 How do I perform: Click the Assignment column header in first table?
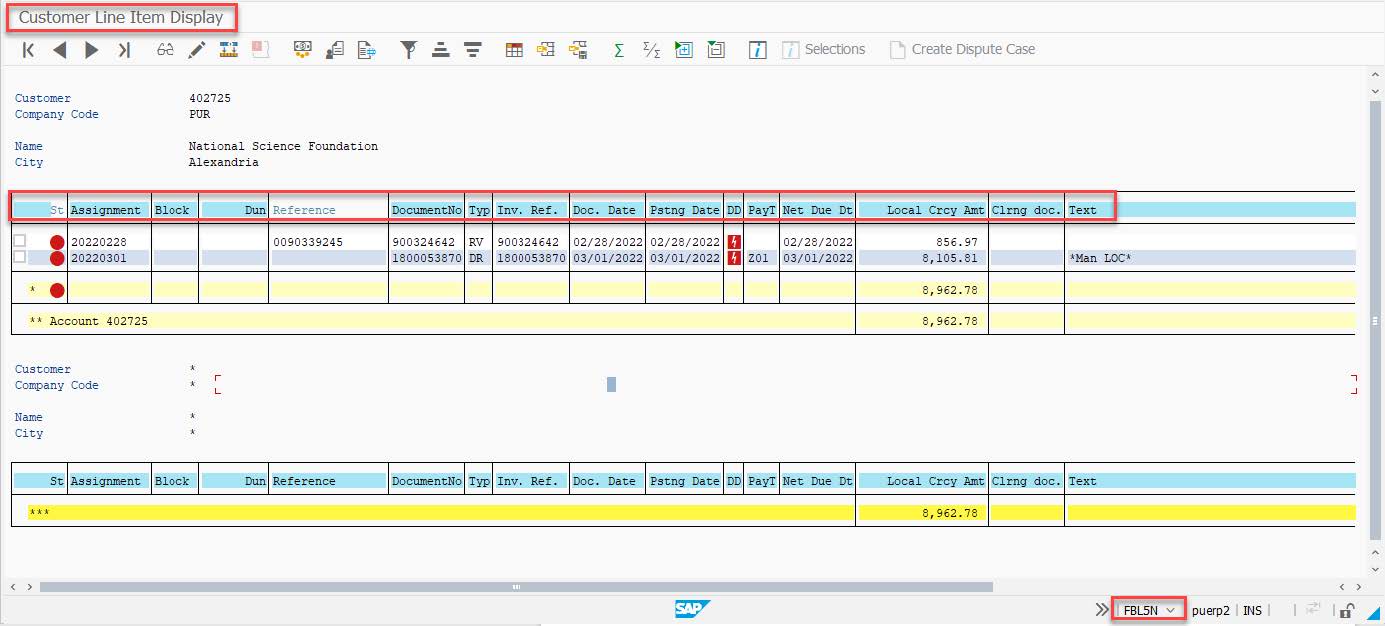tap(110, 210)
